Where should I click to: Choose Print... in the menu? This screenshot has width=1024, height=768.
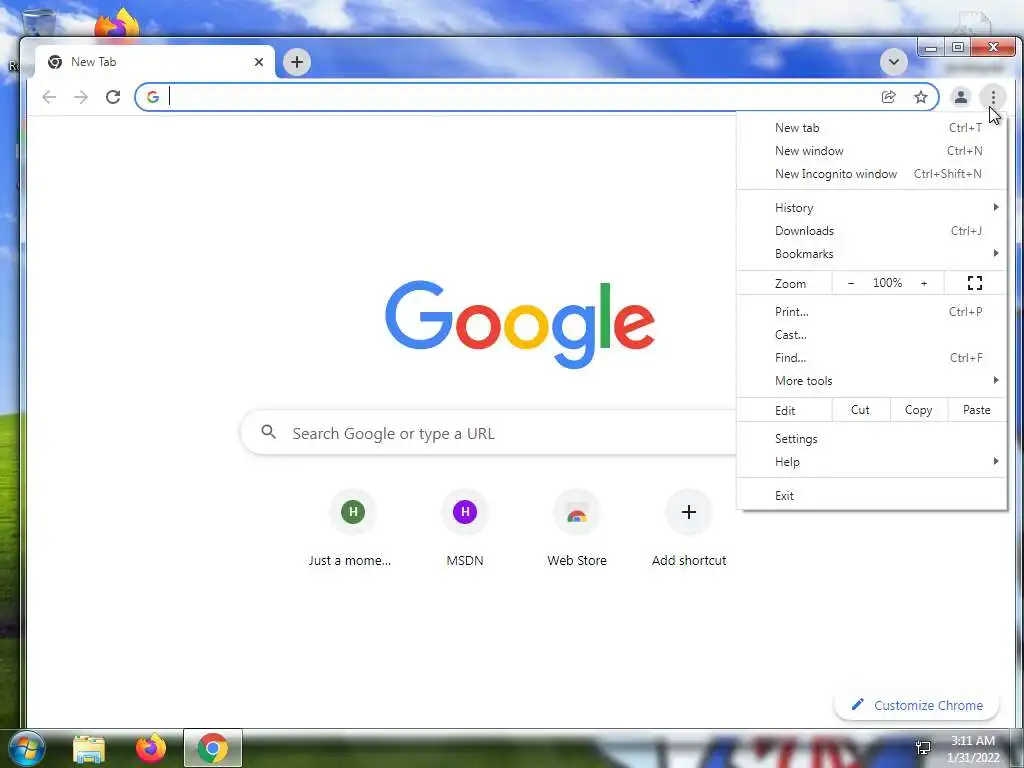872,312
